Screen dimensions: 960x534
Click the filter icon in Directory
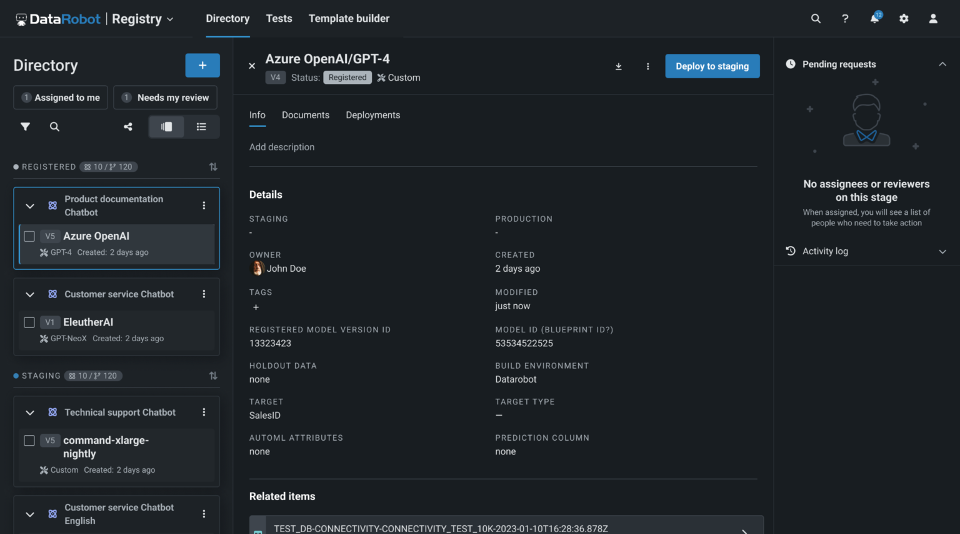tap(25, 127)
